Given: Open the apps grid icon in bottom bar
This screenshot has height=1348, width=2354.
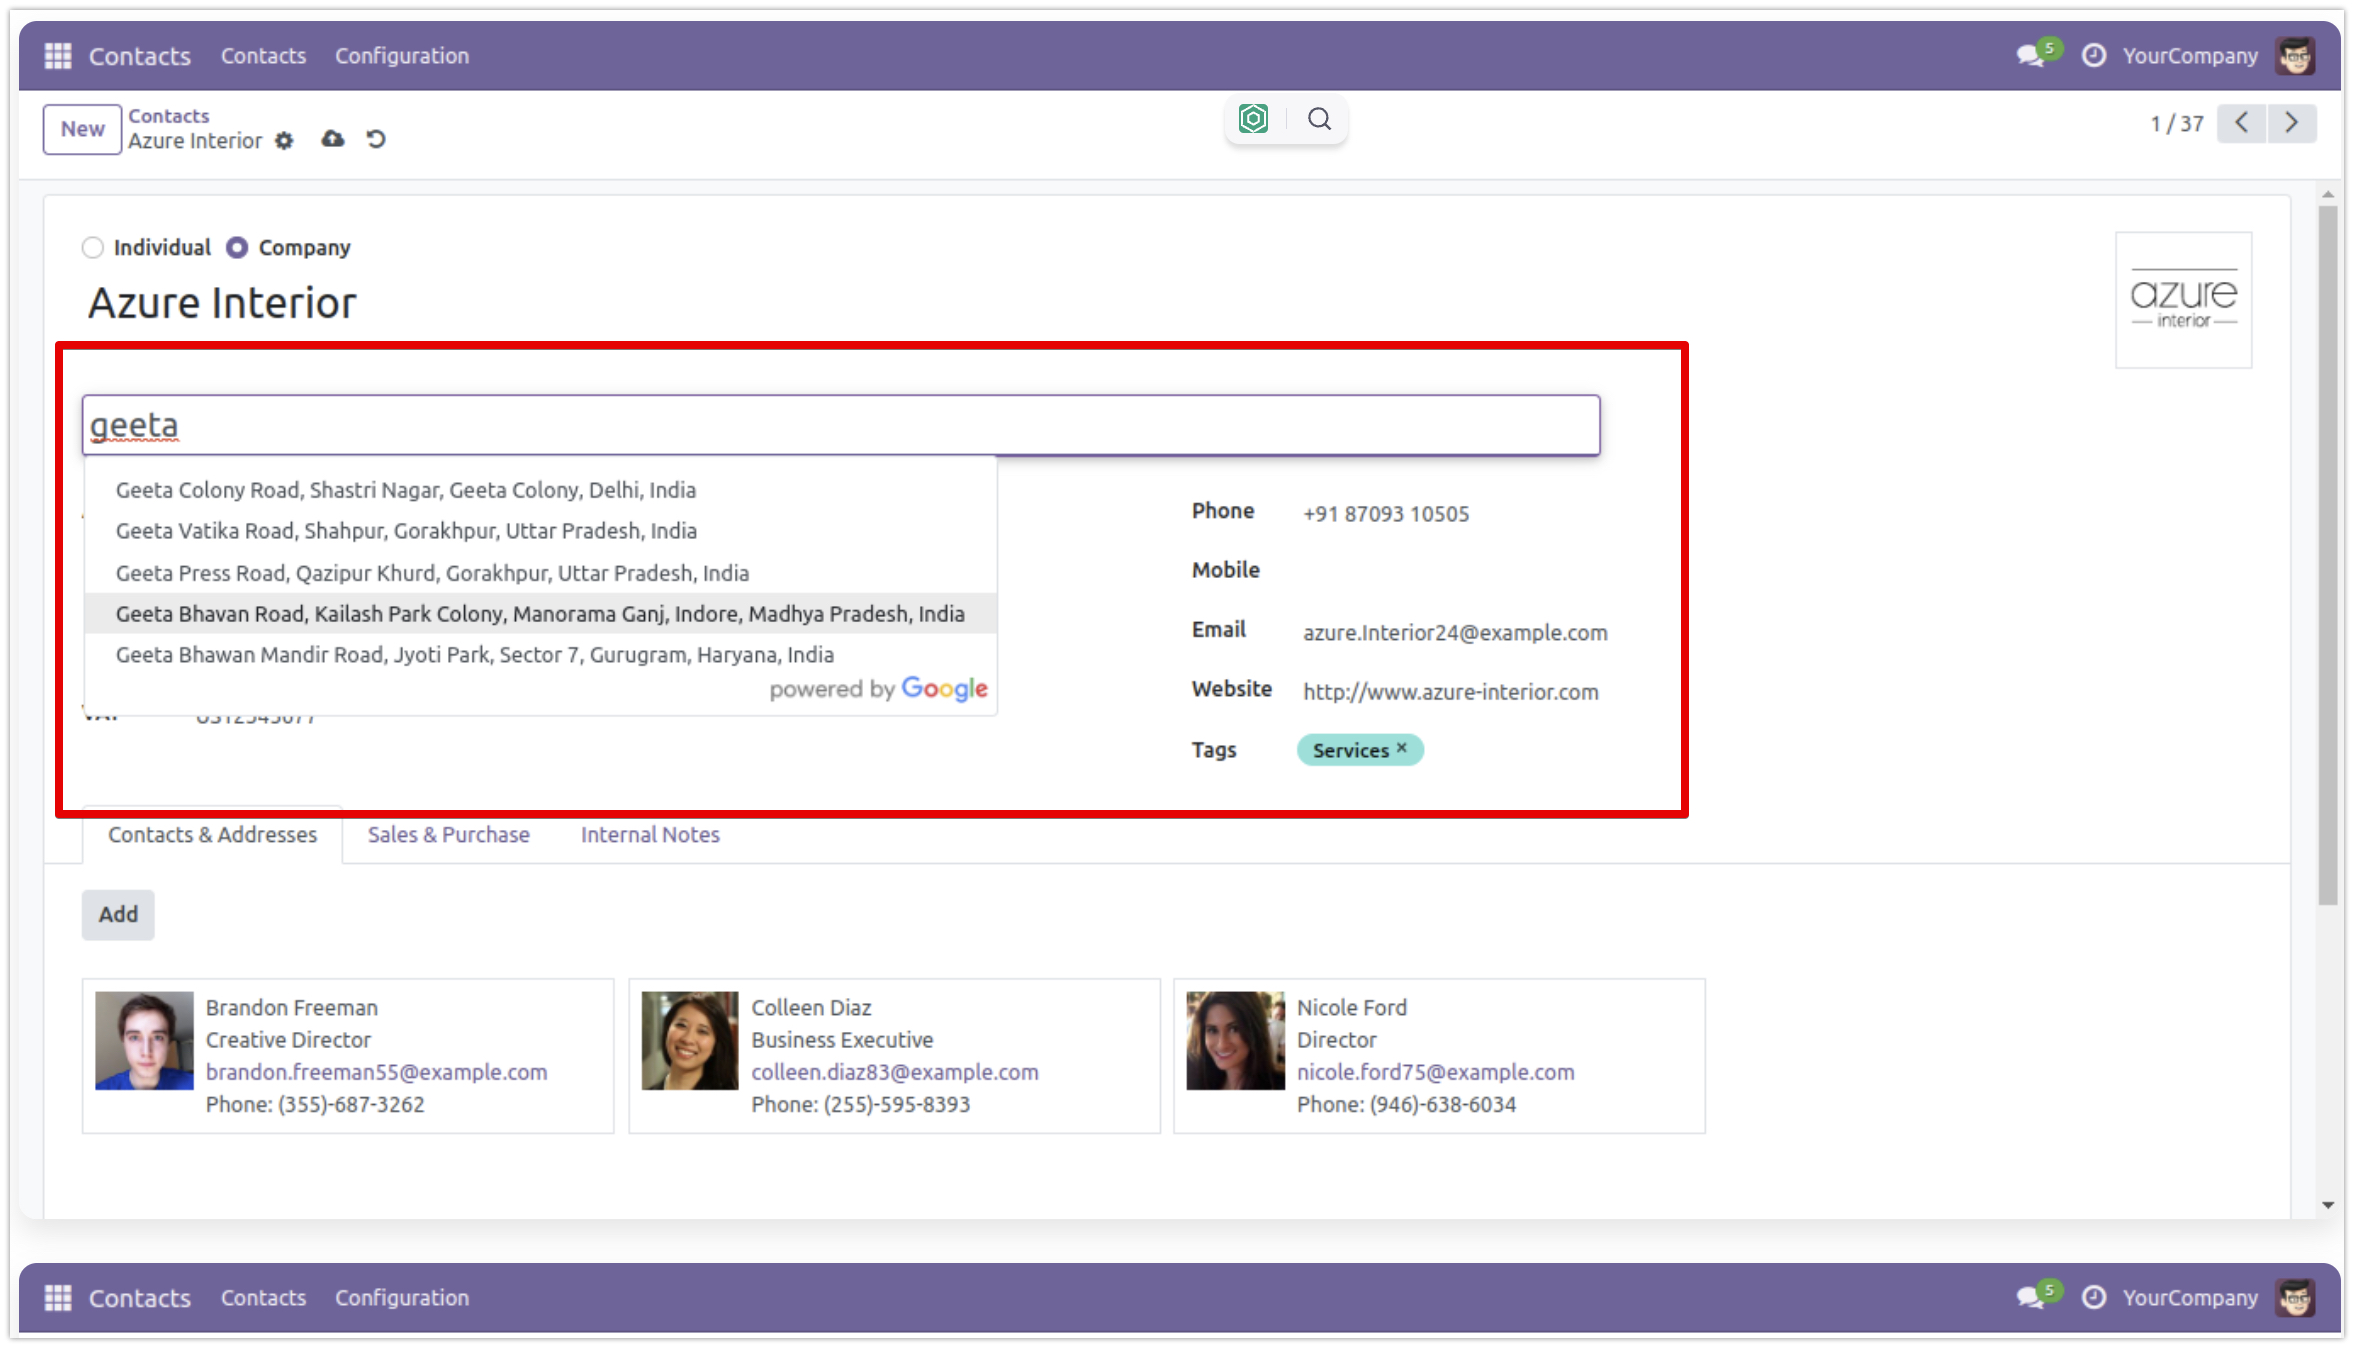Looking at the screenshot, I should pos(58,1298).
